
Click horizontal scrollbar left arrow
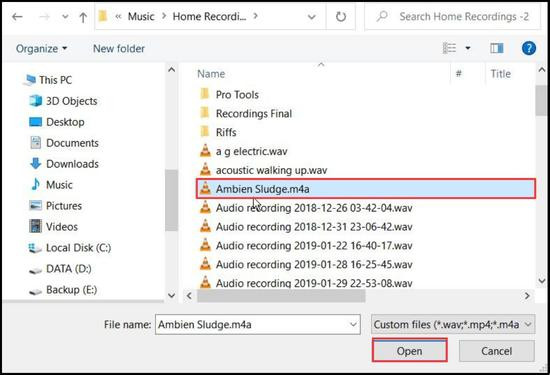click(189, 296)
